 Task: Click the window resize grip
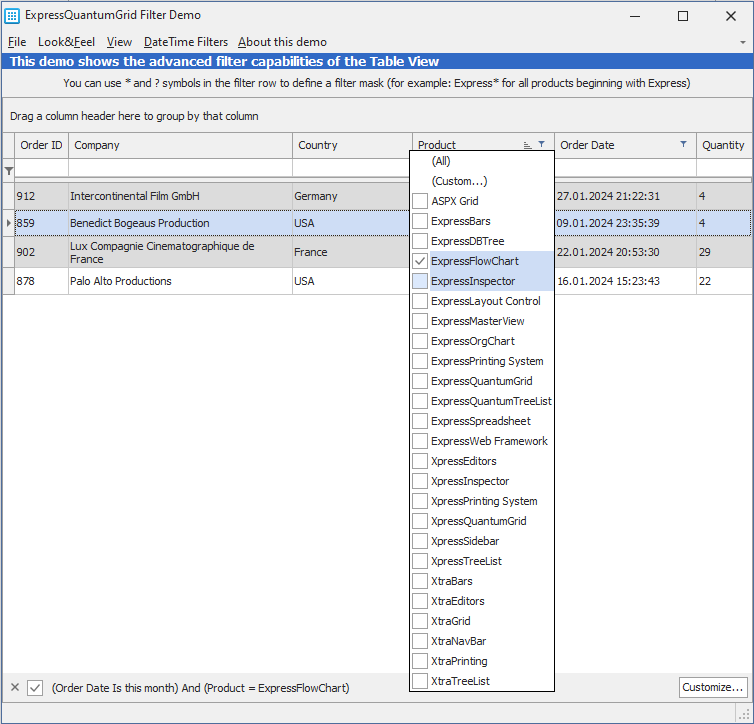(744, 714)
